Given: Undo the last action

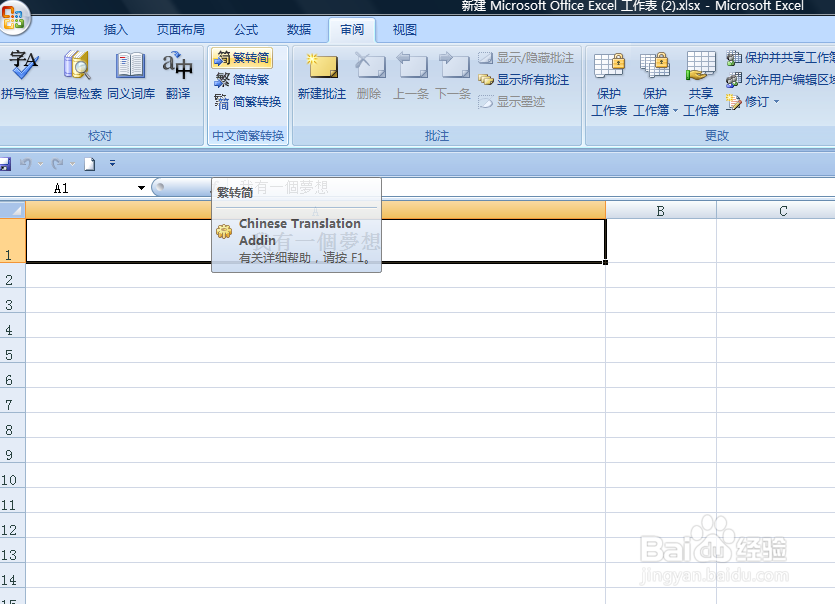Looking at the screenshot, I should [x=25, y=164].
